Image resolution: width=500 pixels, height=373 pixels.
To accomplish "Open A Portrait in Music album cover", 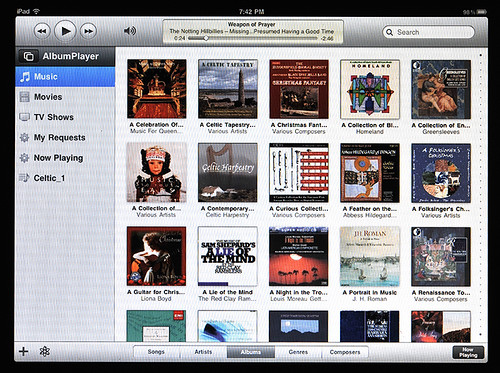I will tap(370, 257).
